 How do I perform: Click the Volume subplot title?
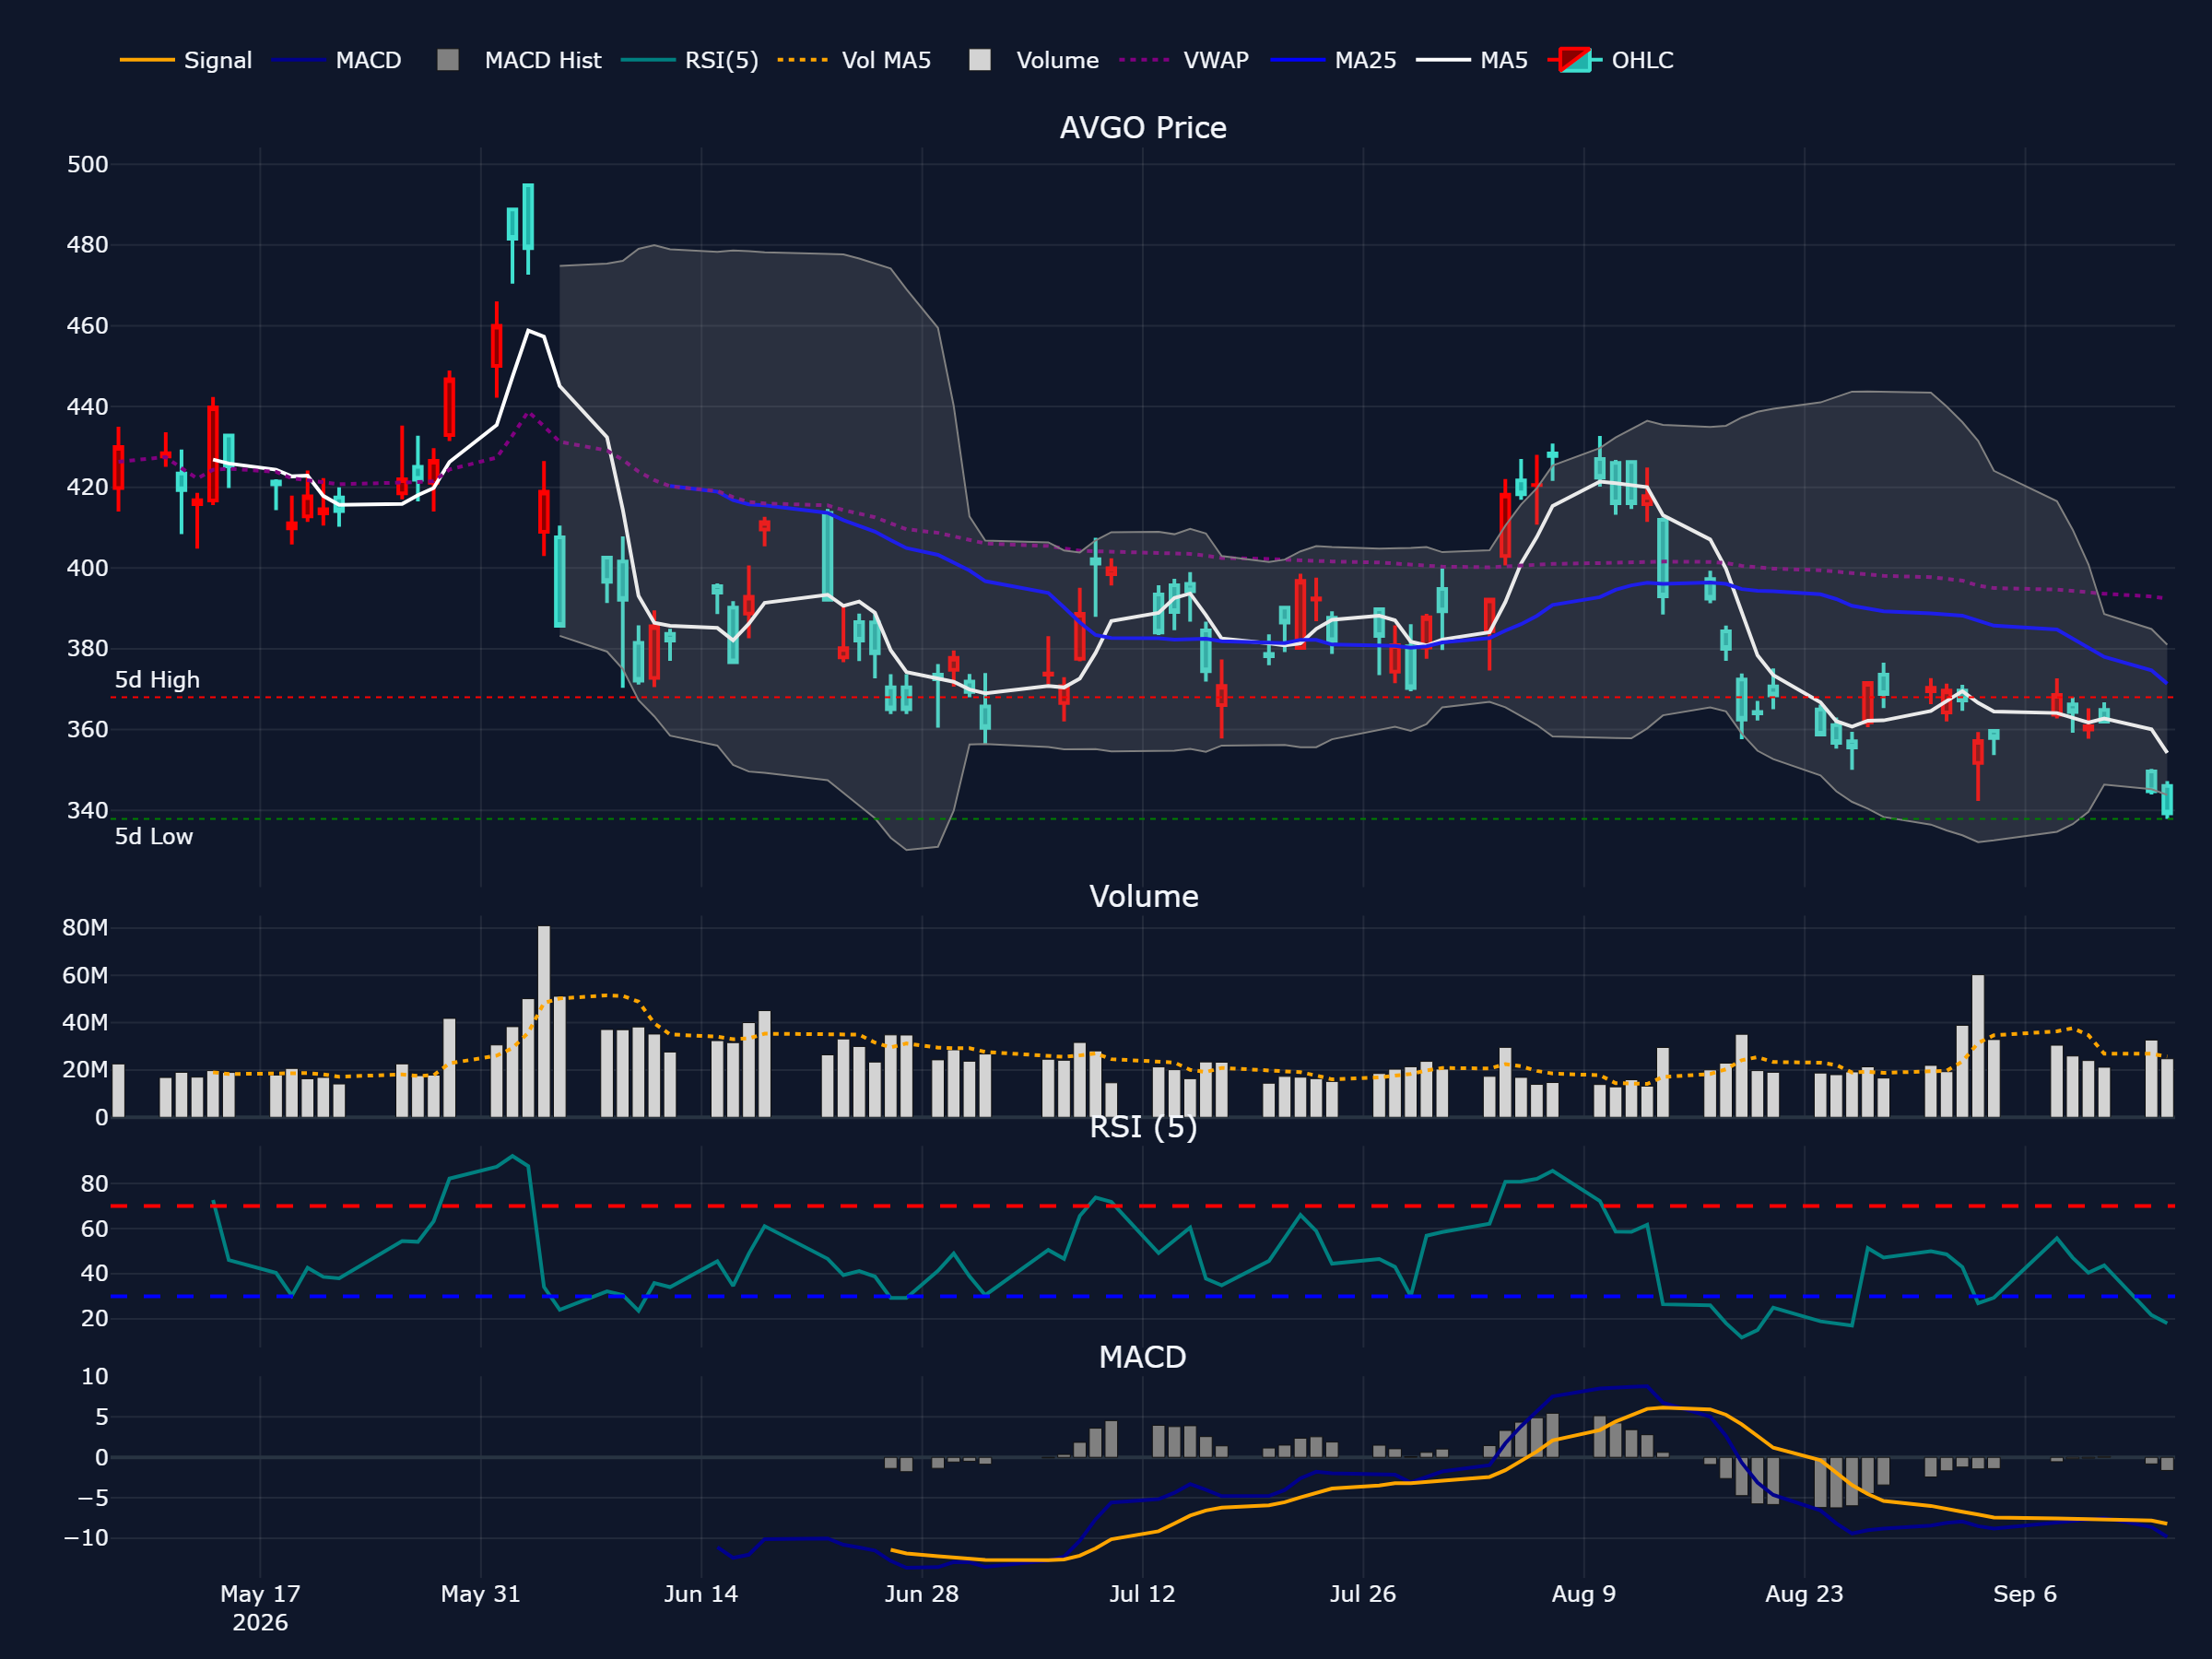coord(1143,896)
